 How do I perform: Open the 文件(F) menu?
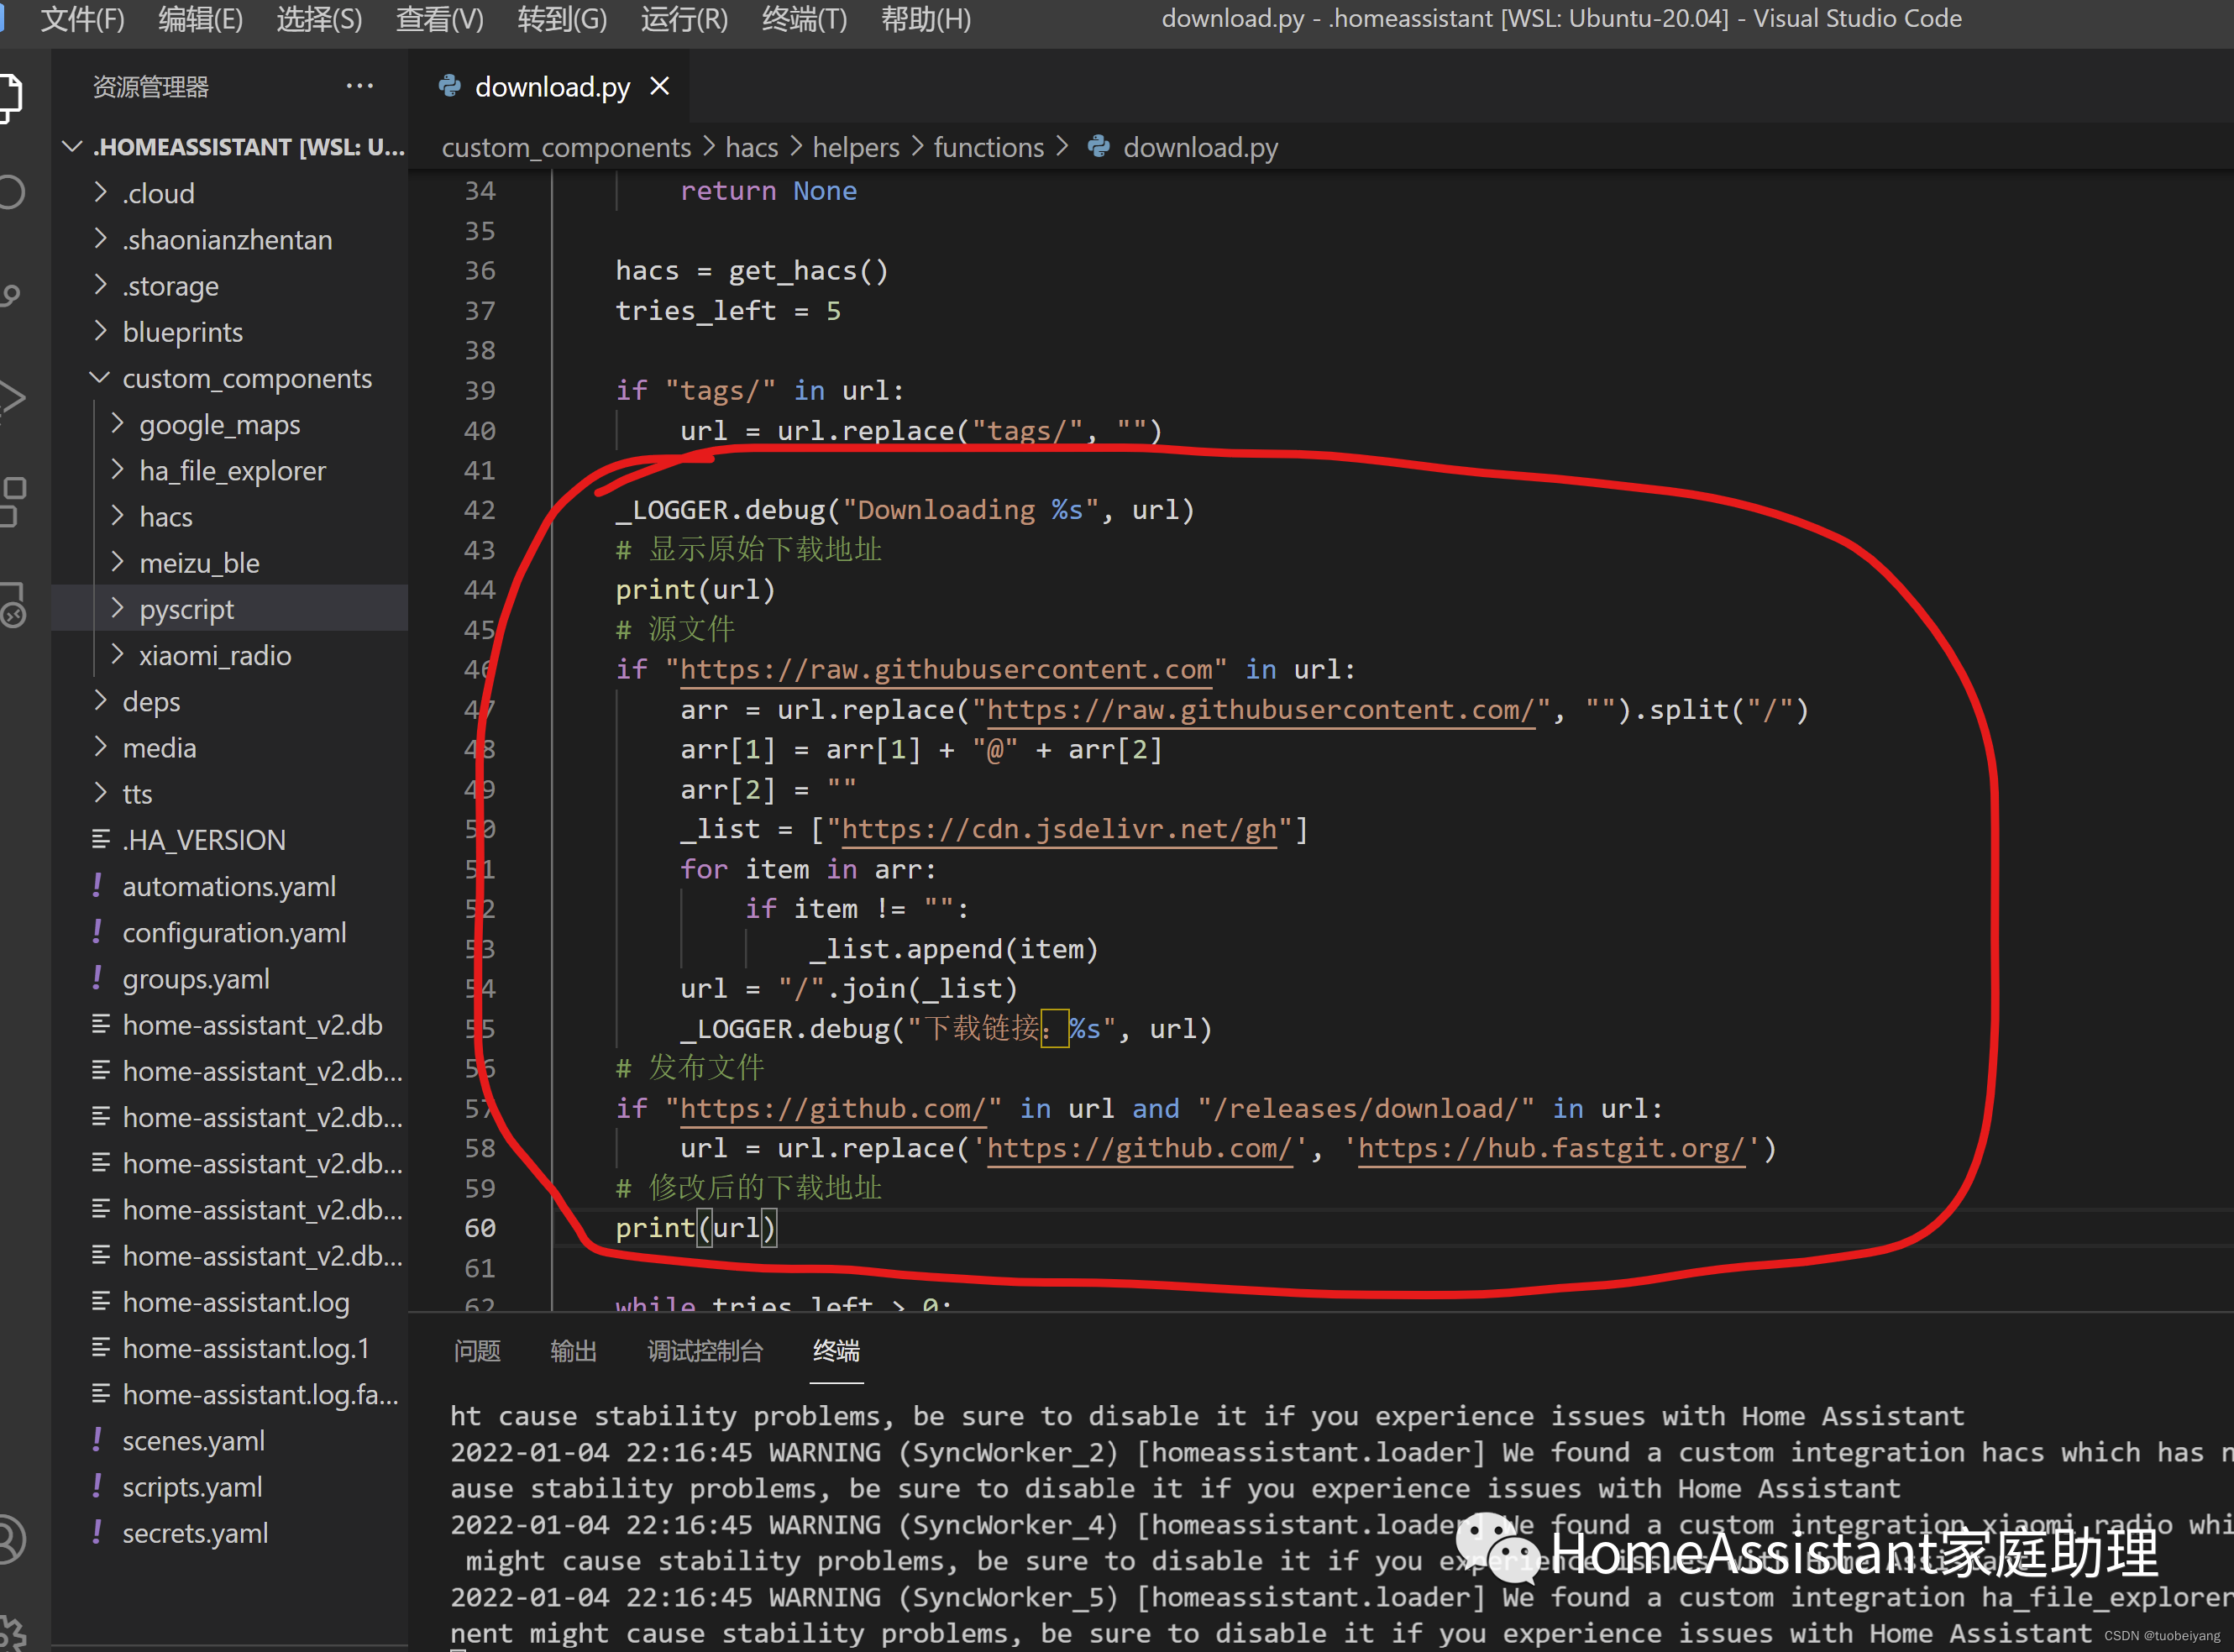coord(82,19)
